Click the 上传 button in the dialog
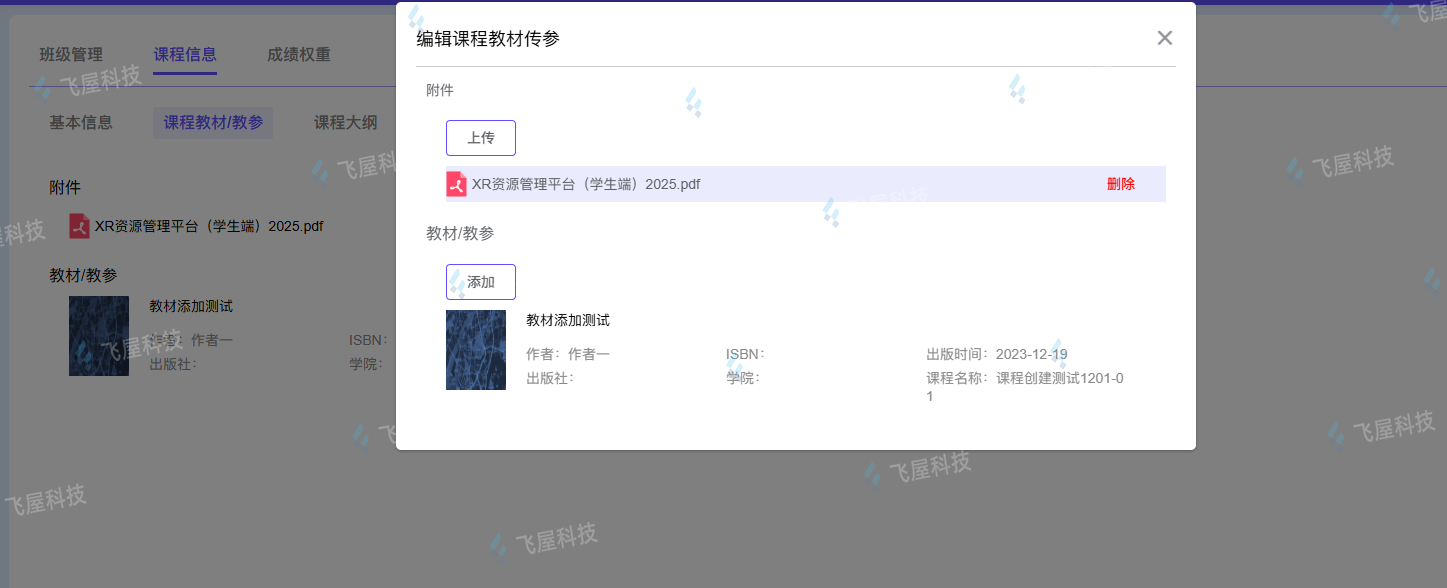The width and height of the screenshot is (1447, 588). coord(481,138)
